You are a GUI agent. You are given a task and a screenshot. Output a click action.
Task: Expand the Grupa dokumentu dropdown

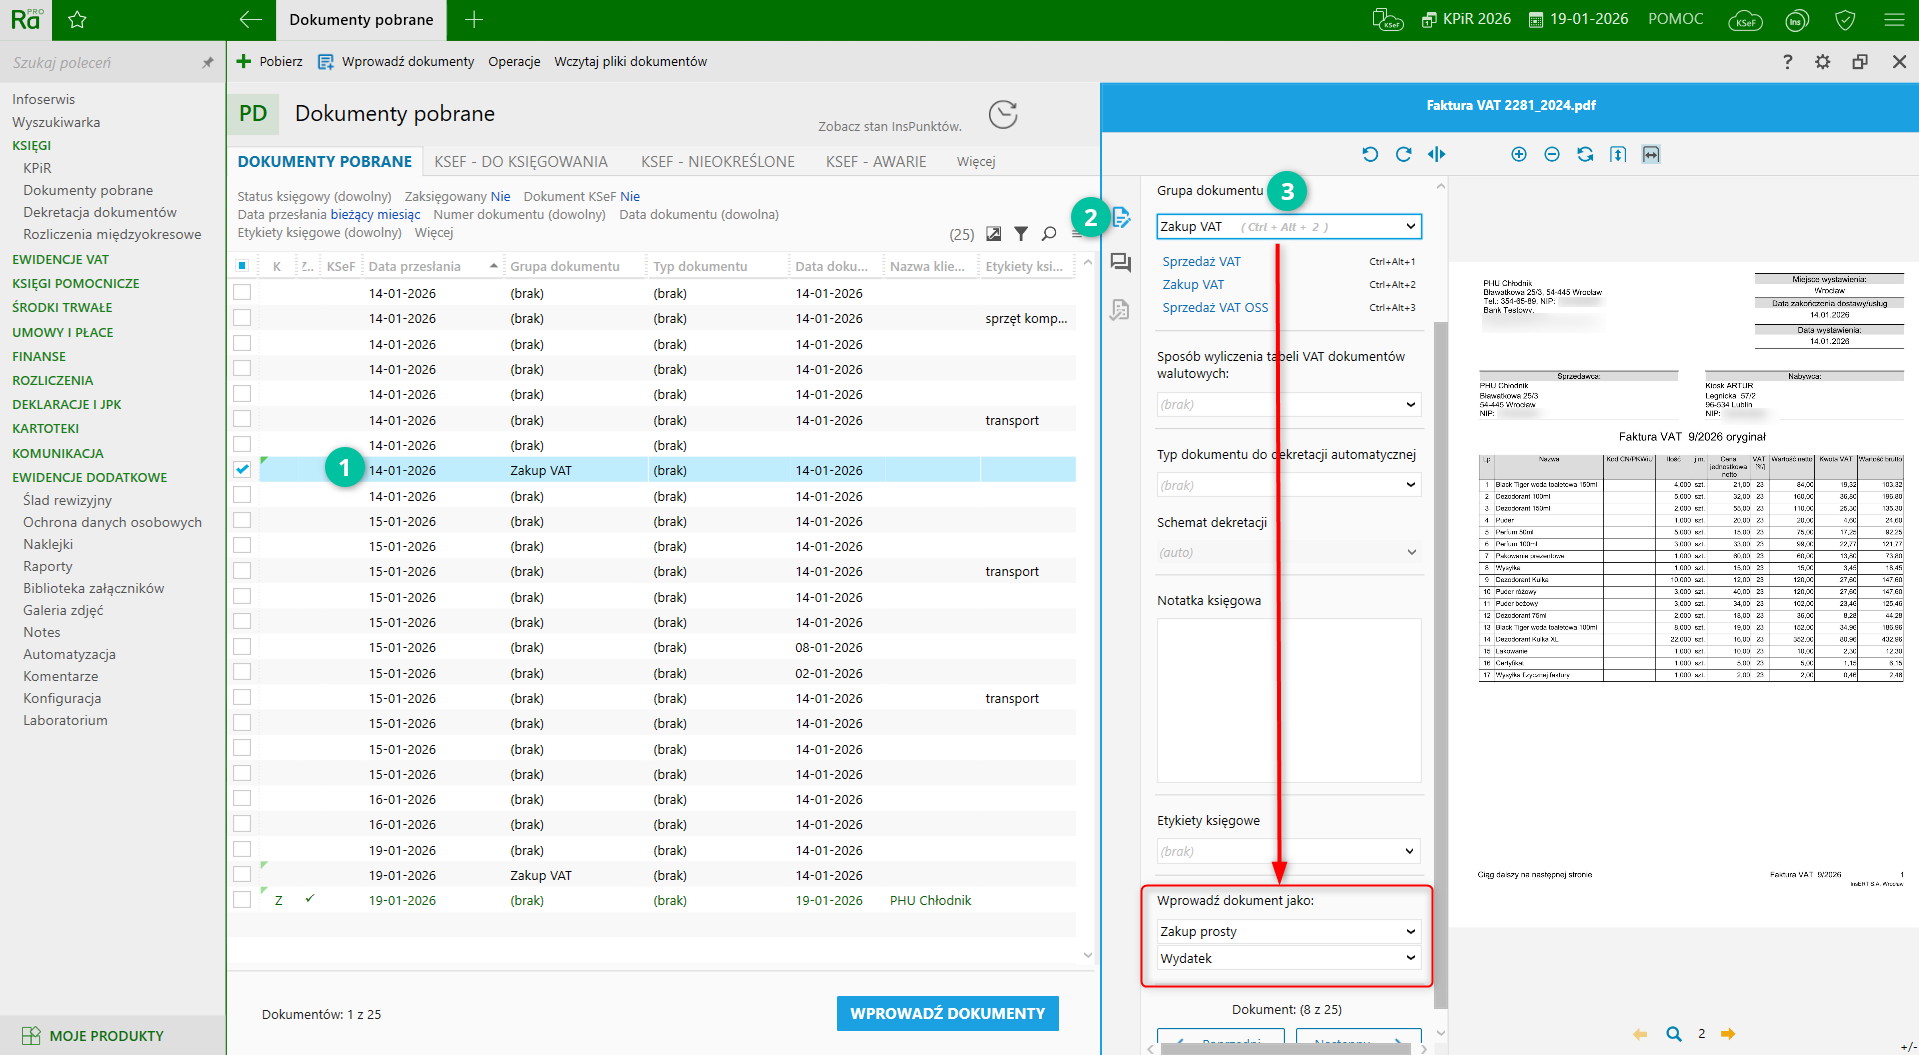click(x=1410, y=227)
